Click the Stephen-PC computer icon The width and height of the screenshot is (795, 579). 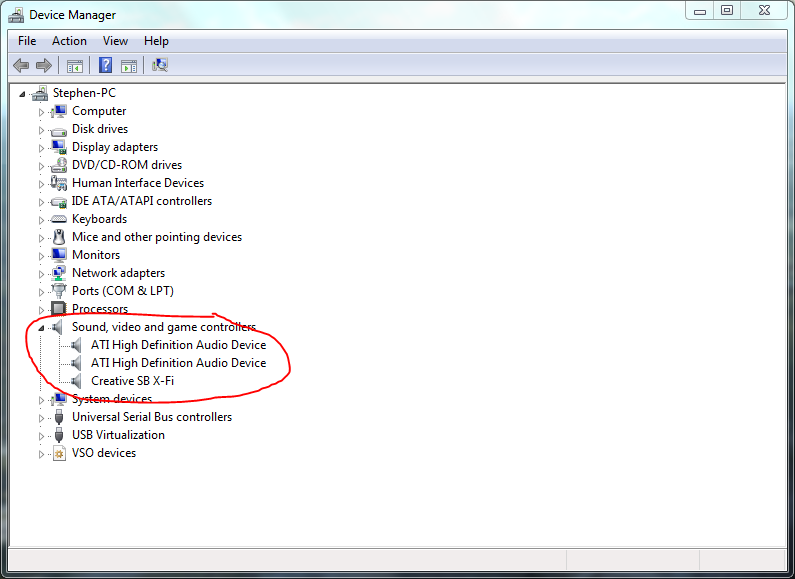pos(40,93)
